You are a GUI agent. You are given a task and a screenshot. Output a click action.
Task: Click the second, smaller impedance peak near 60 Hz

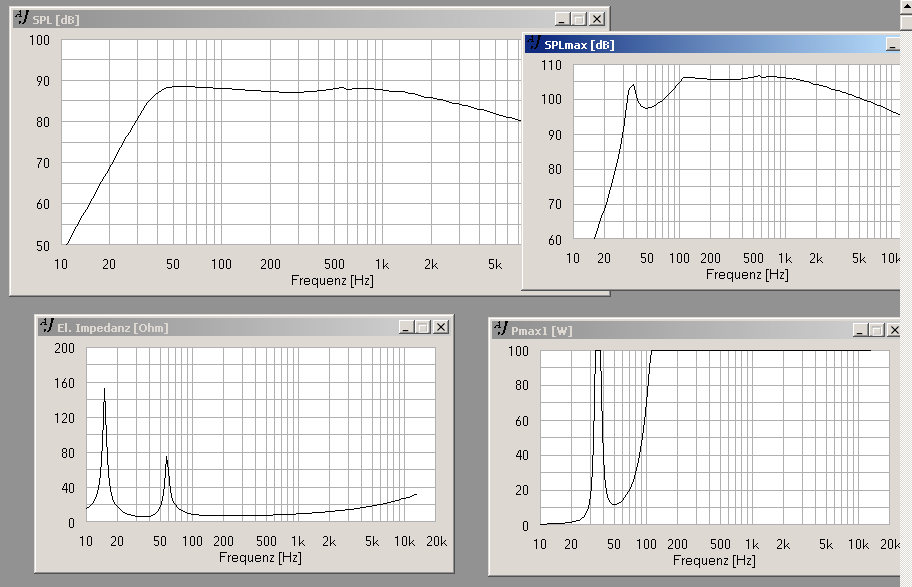click(x=167, y=458)
